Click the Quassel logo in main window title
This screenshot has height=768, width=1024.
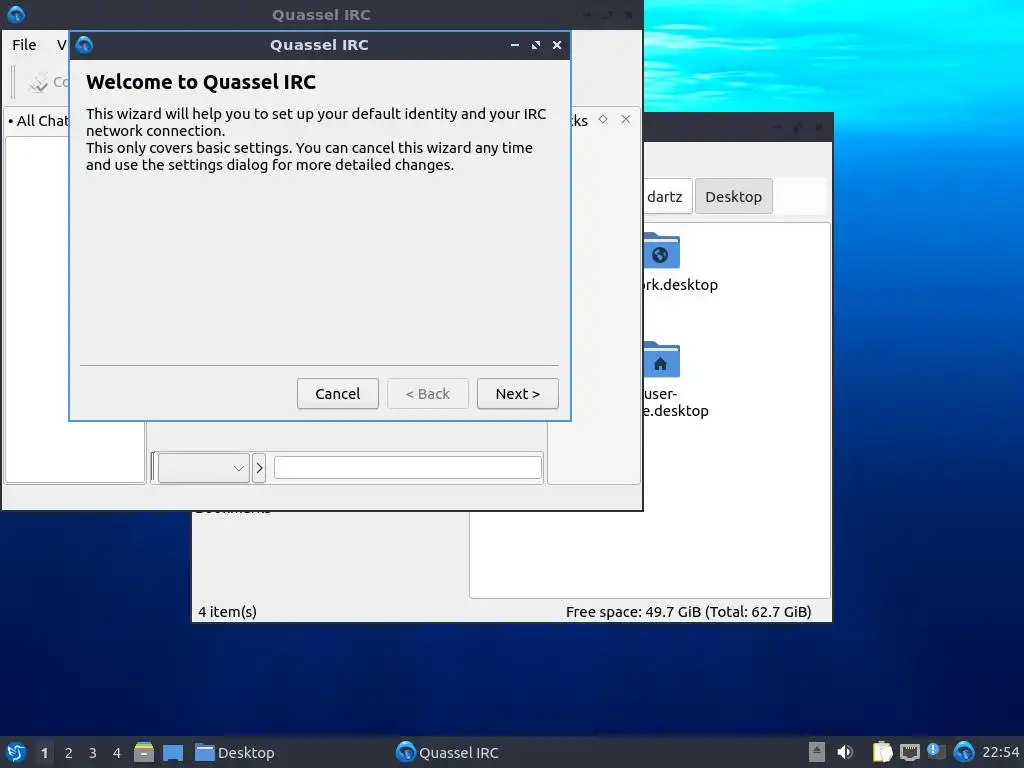(16, 14)
